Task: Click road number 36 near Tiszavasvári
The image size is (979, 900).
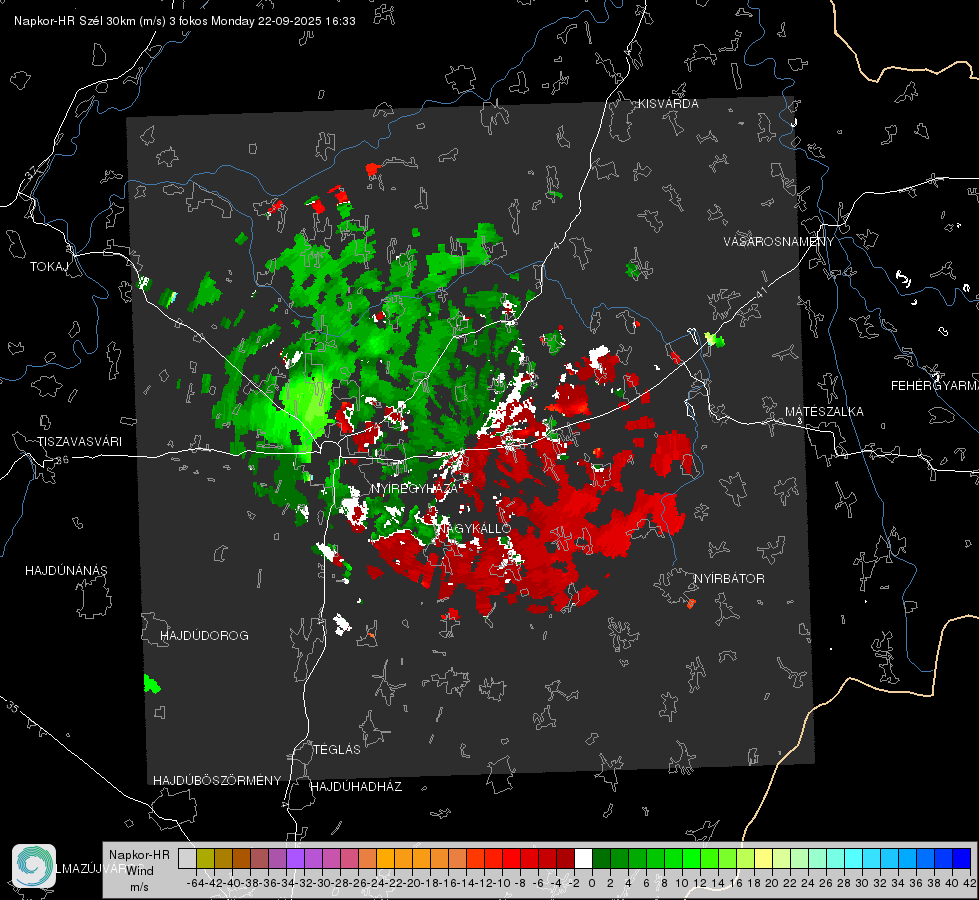Action: (x=62, y=460)
